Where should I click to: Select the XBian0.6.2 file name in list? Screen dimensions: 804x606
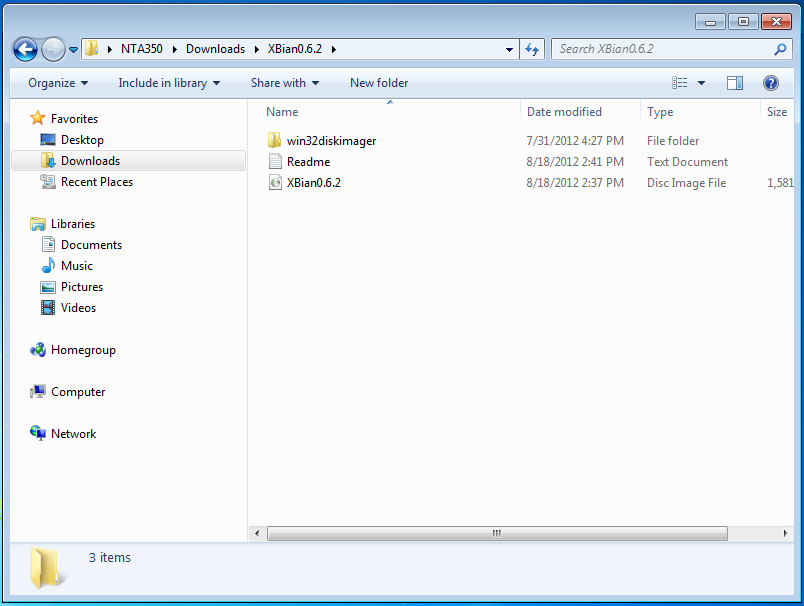pos(313,183)
